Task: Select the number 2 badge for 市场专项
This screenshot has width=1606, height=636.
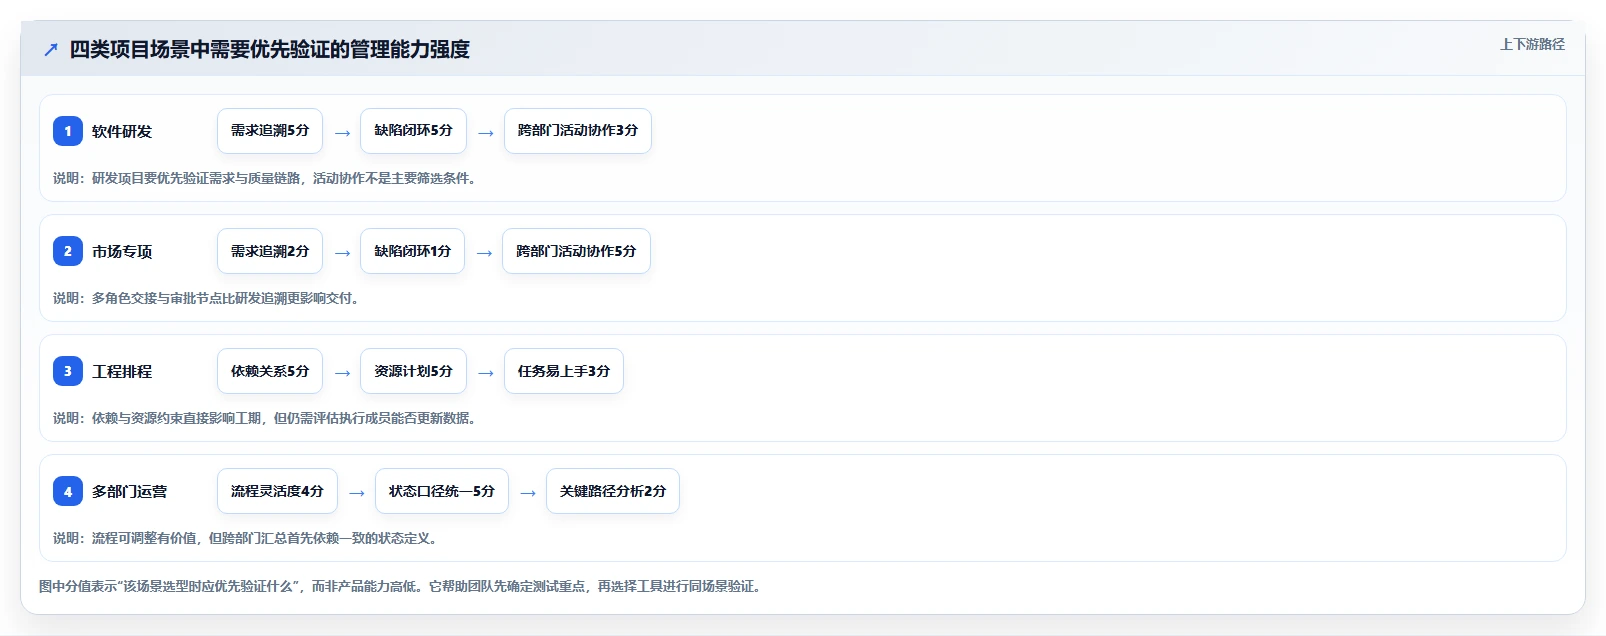Action: 68,251
